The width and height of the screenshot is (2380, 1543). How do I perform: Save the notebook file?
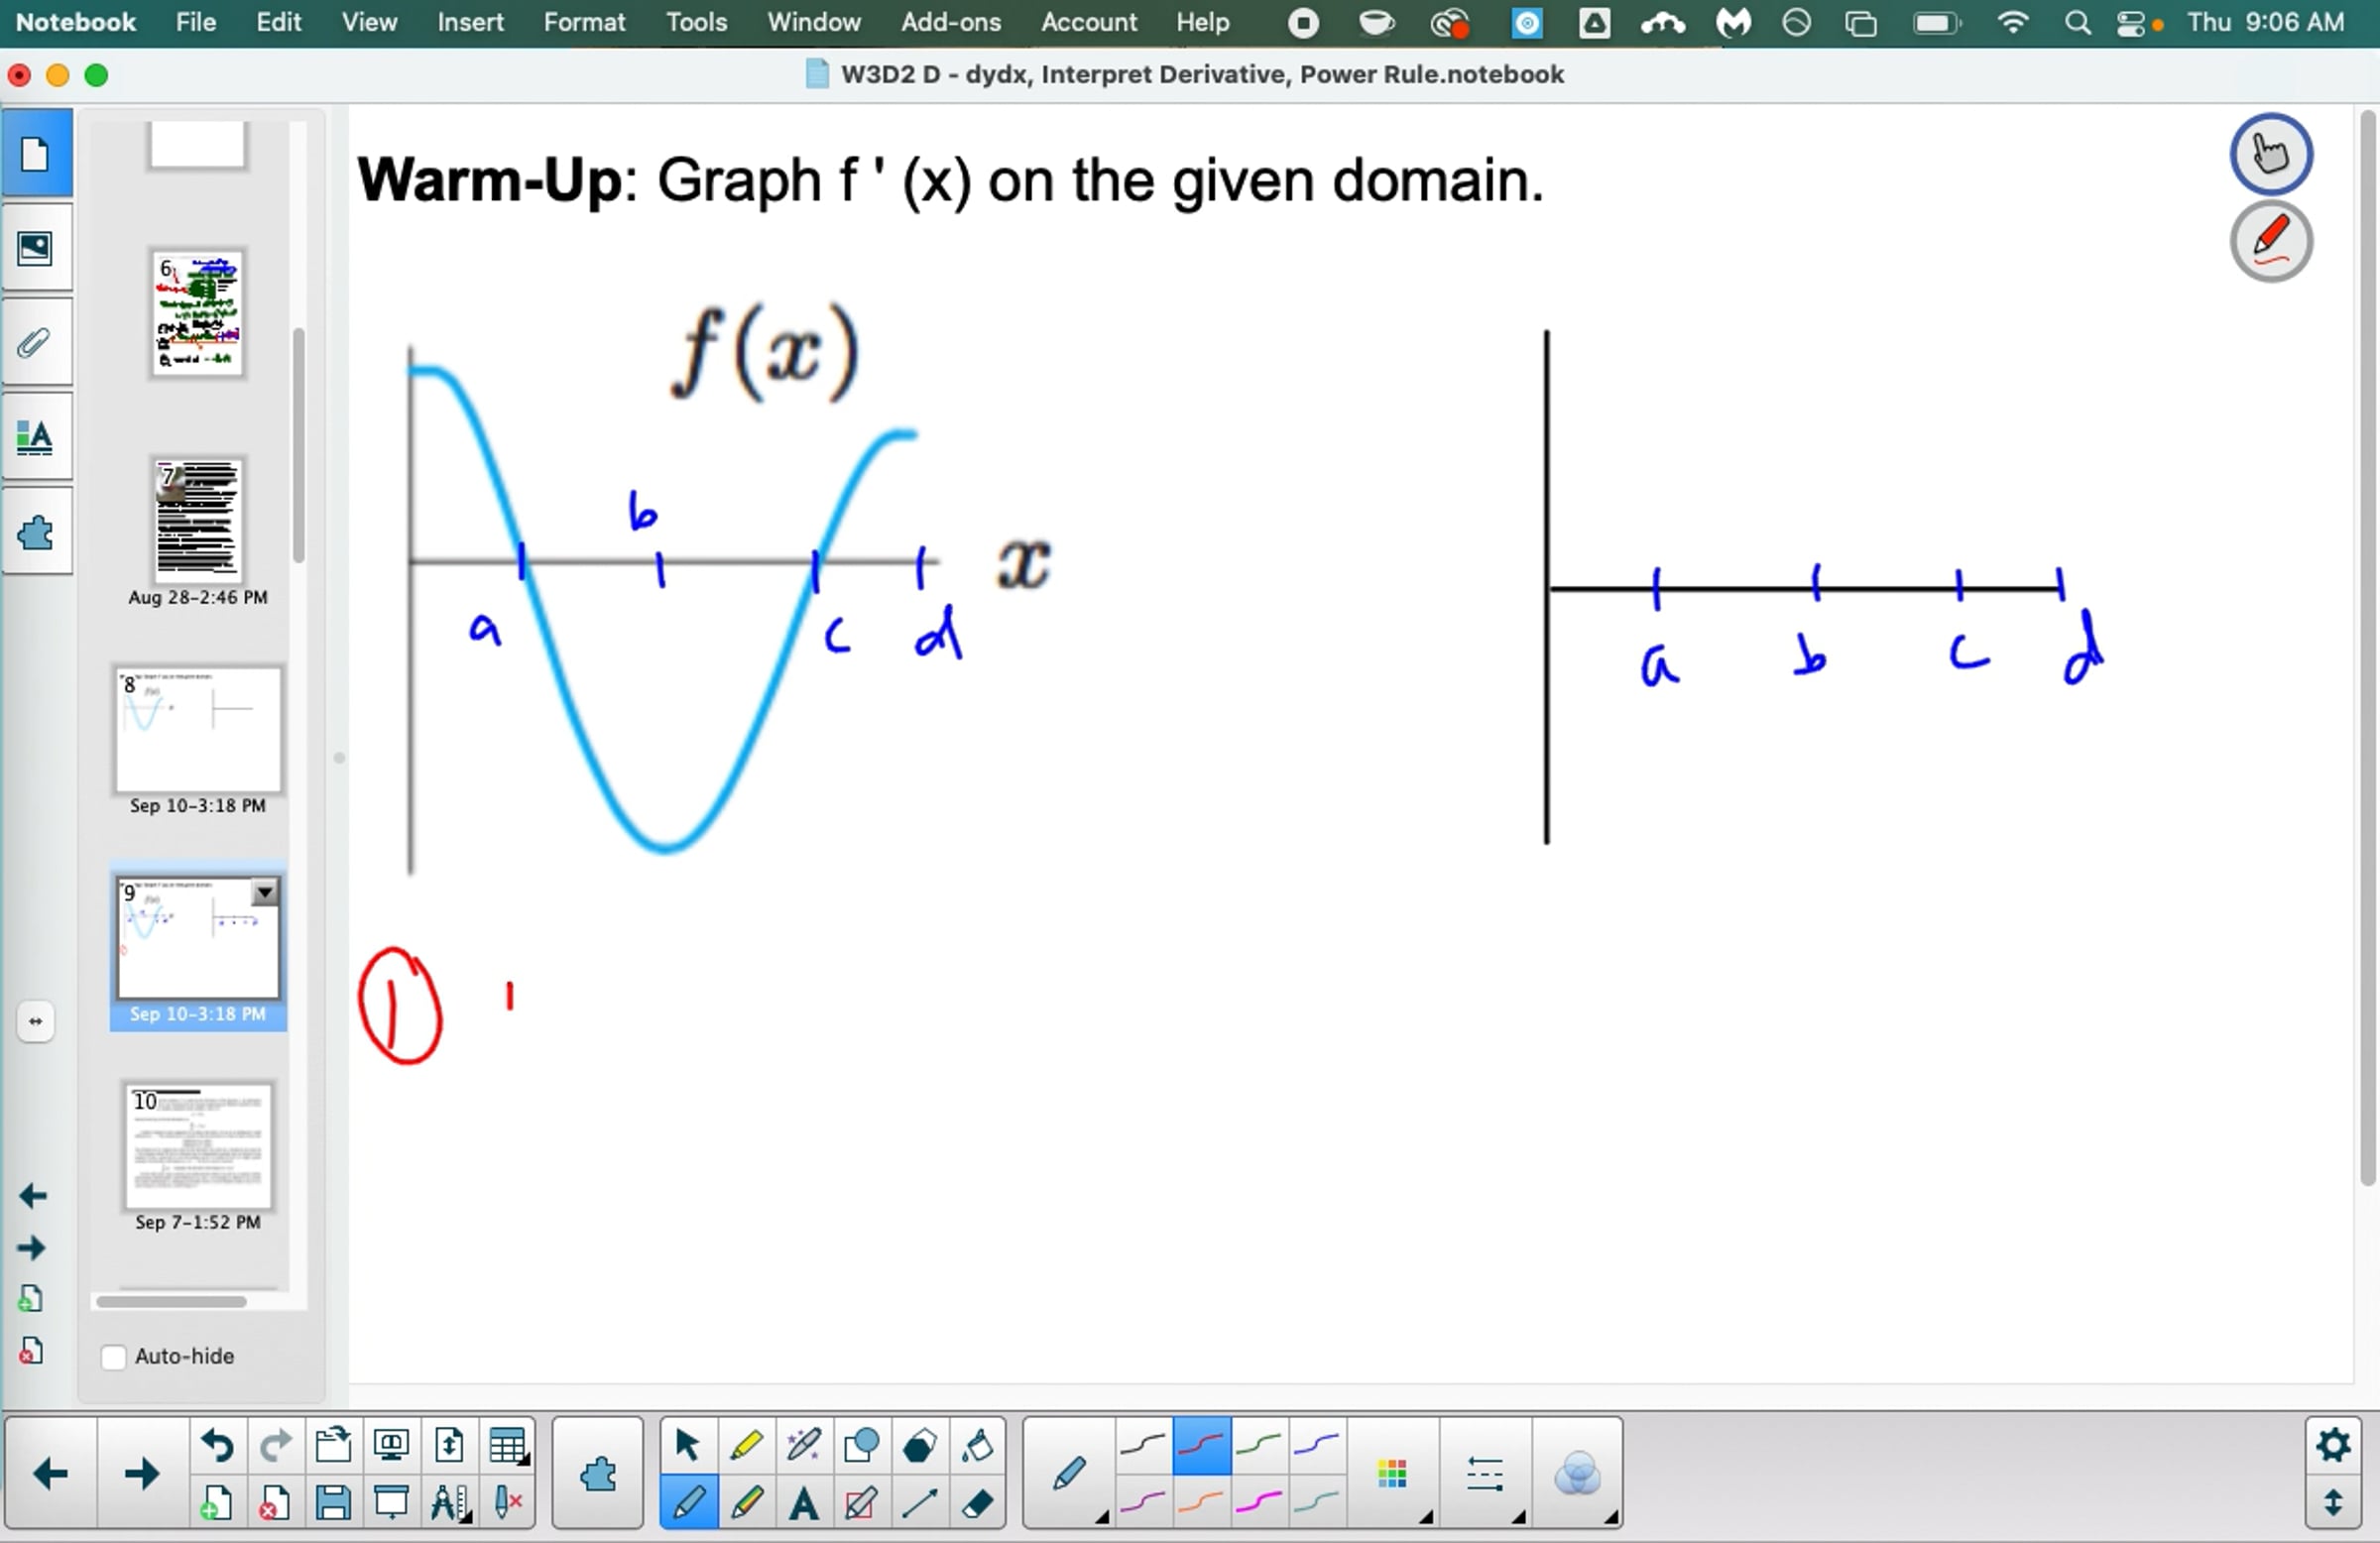pyautogui.click(x=333, y=1503)
